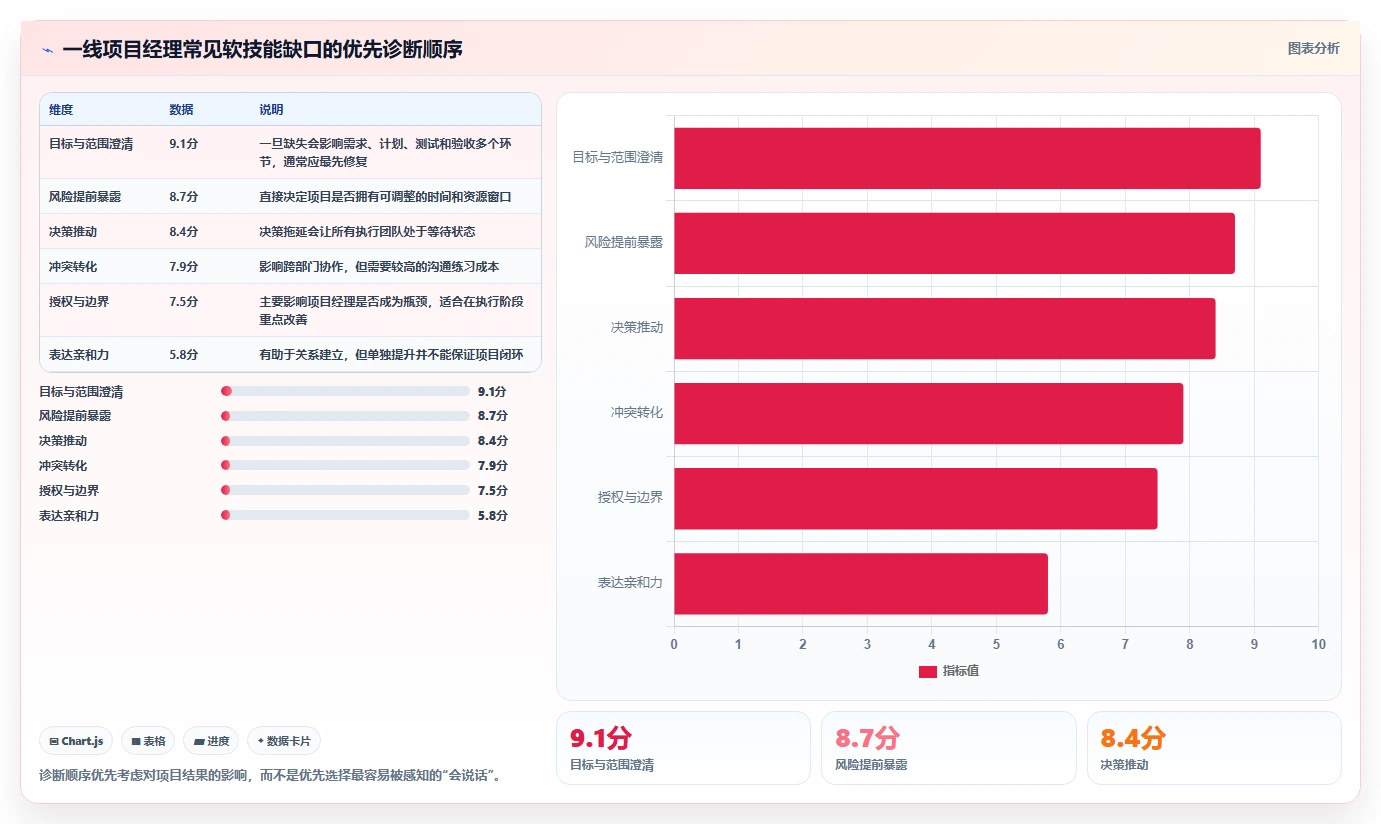Click the 决策拖延会让所有执行团队处于等待状态 description
1381x824 pixels.
click(367, 232)
